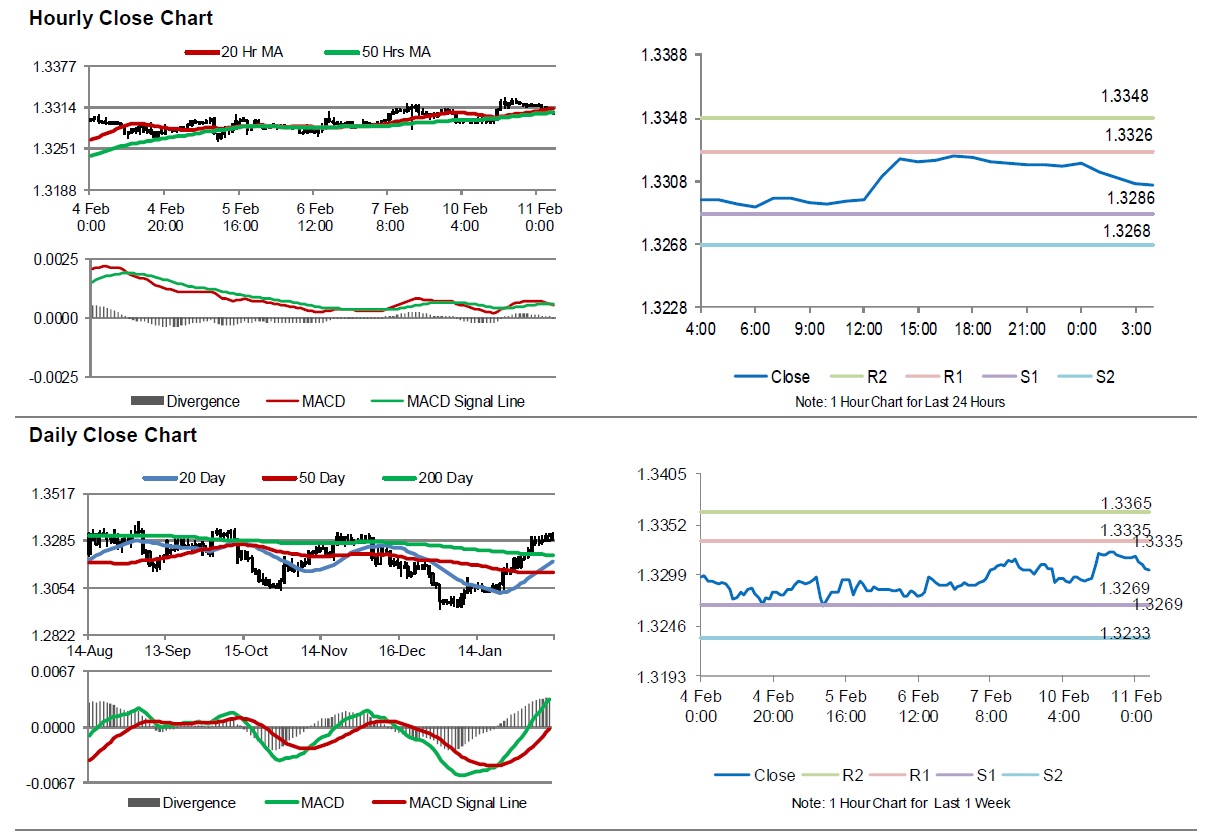Click the 1.3246 y-axis label
This screenshot has height=834, width=1212.
664,627
